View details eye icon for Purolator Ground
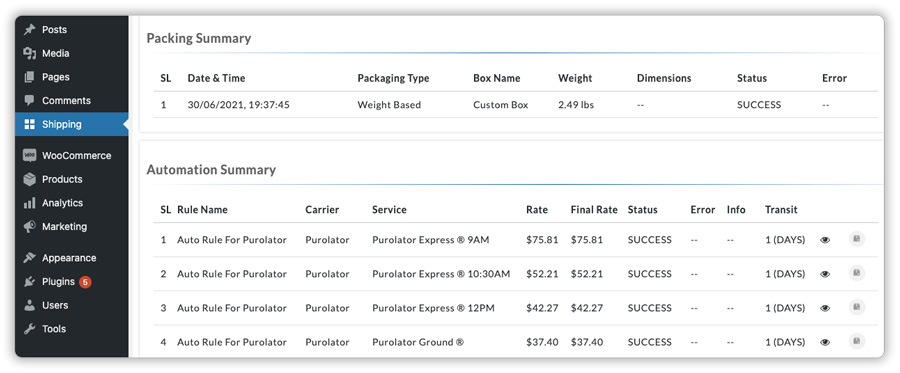The width and height of the screenshot is (900, 373). [825, 342]
